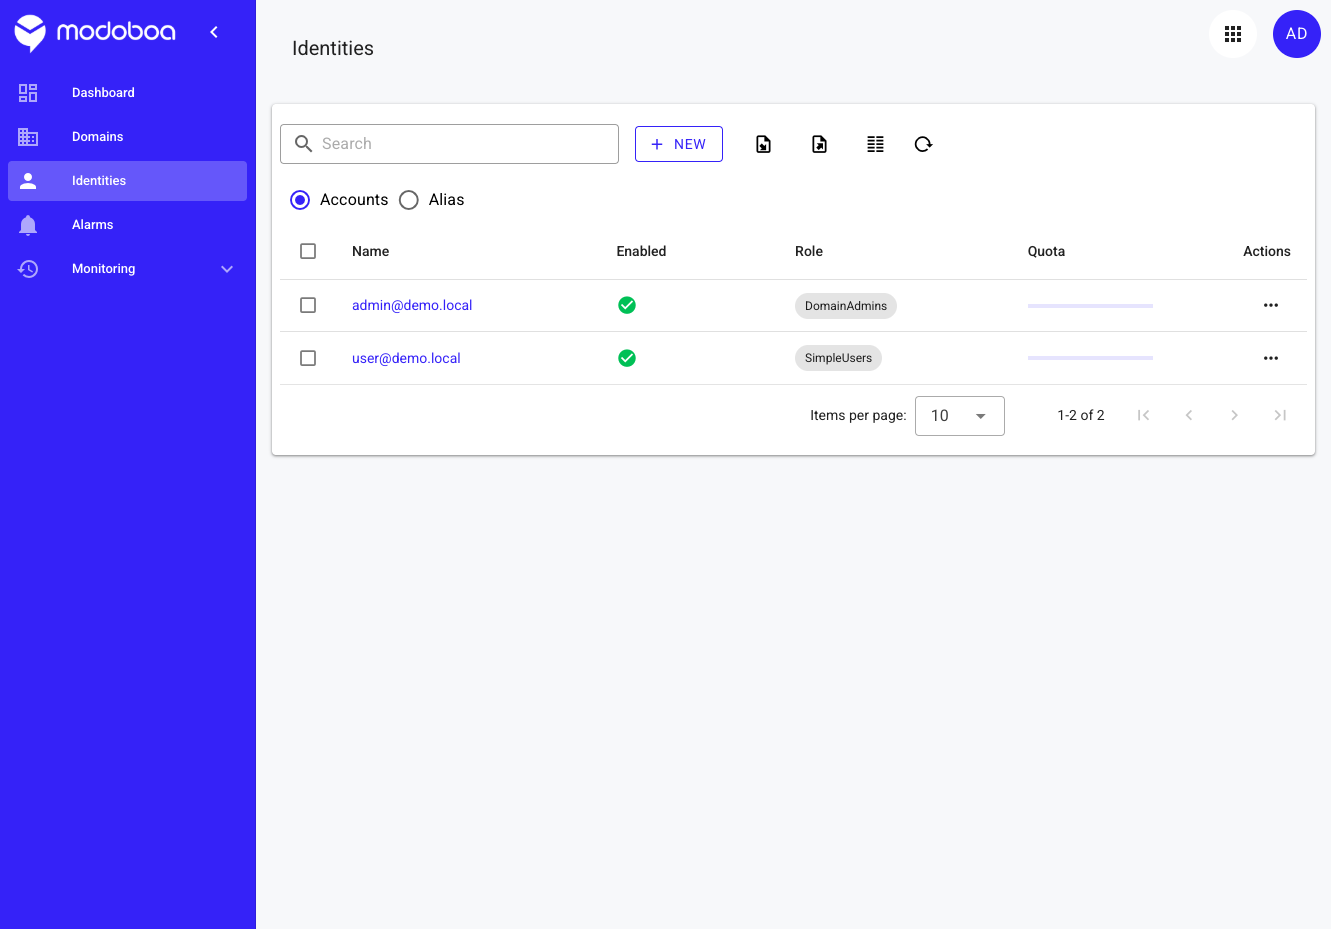Toggle the select-all header checkbox
This screenshot has width=1331, height=929.
[308, 251]
